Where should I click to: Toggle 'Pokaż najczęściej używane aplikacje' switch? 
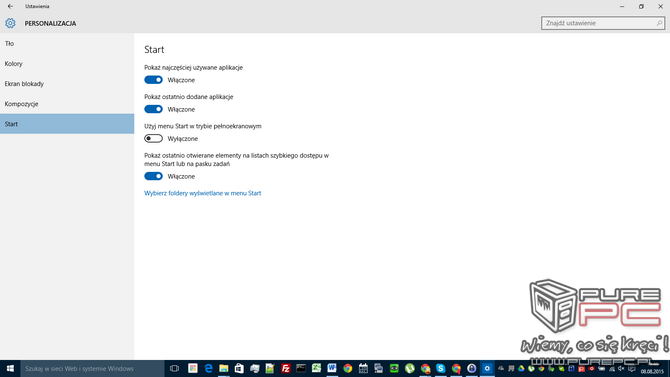click(x=153, y=80)
